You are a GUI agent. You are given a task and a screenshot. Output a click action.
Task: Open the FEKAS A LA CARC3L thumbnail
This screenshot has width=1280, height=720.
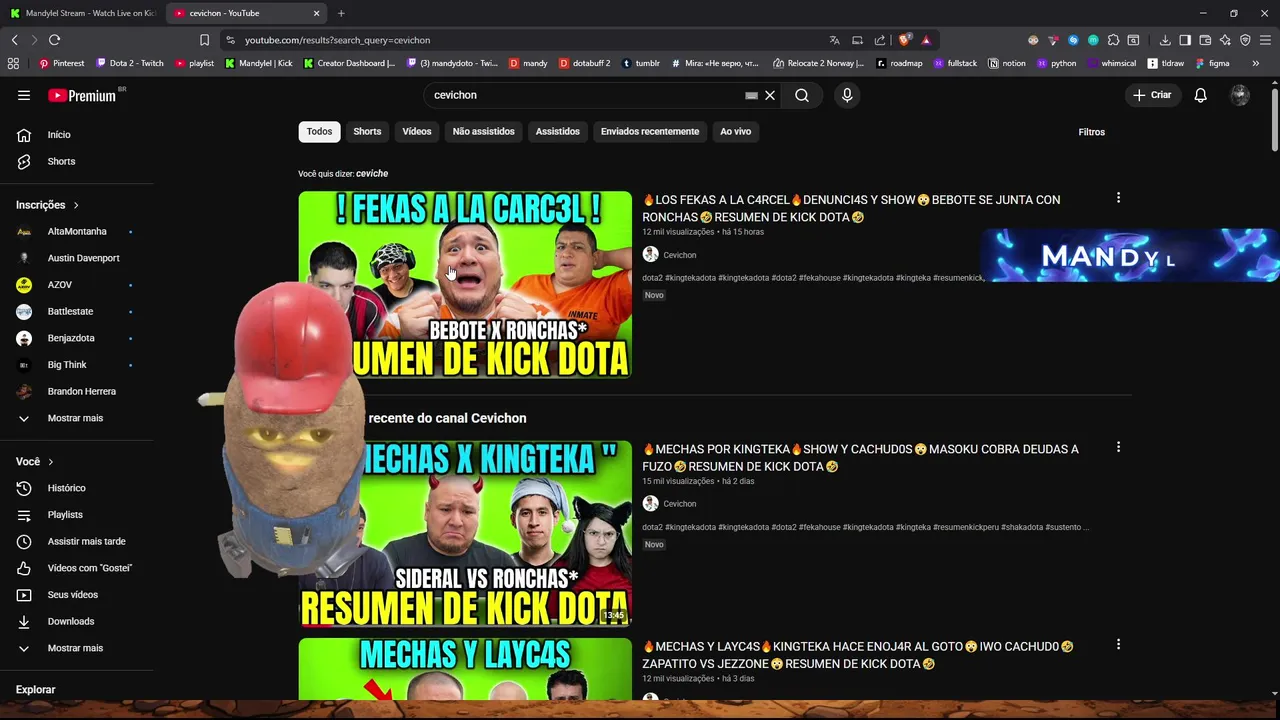point(465,284)
